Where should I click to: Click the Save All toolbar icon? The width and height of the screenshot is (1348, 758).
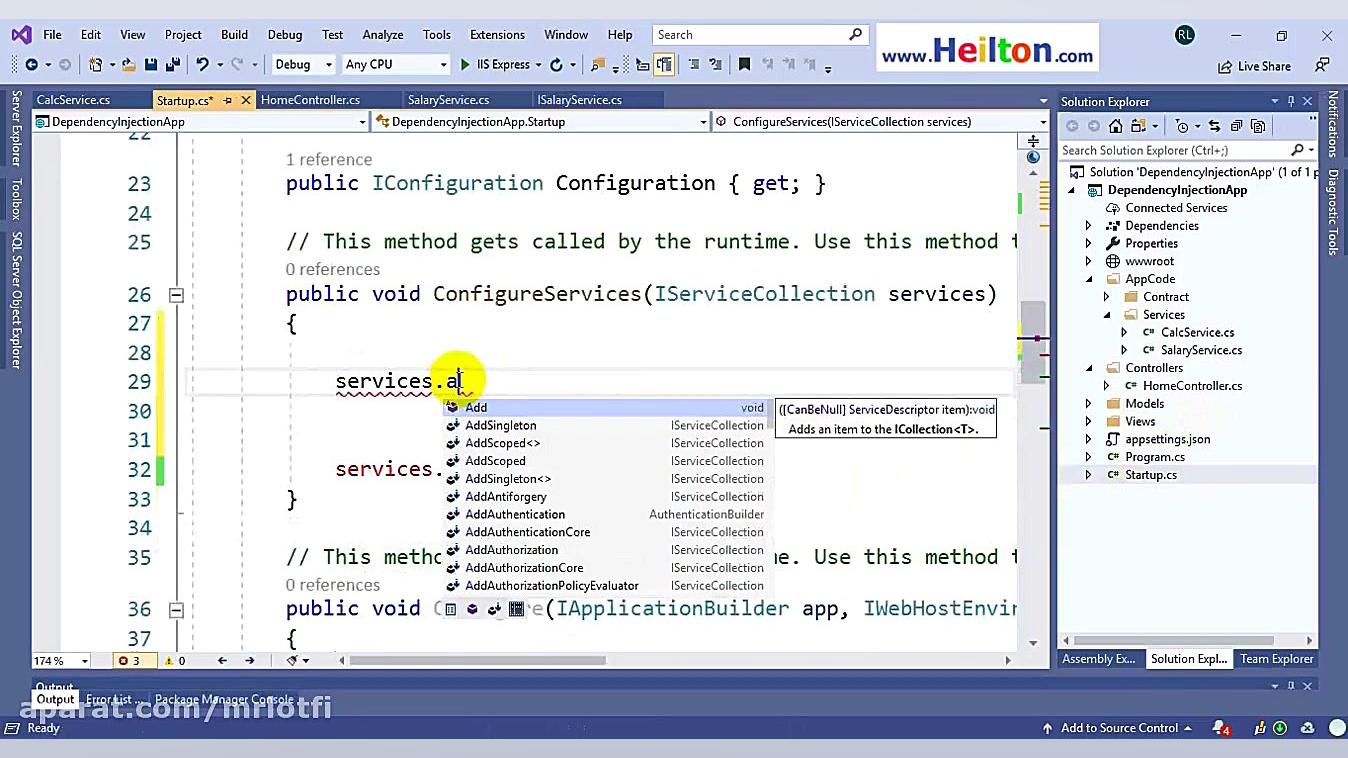click(173, 64)
